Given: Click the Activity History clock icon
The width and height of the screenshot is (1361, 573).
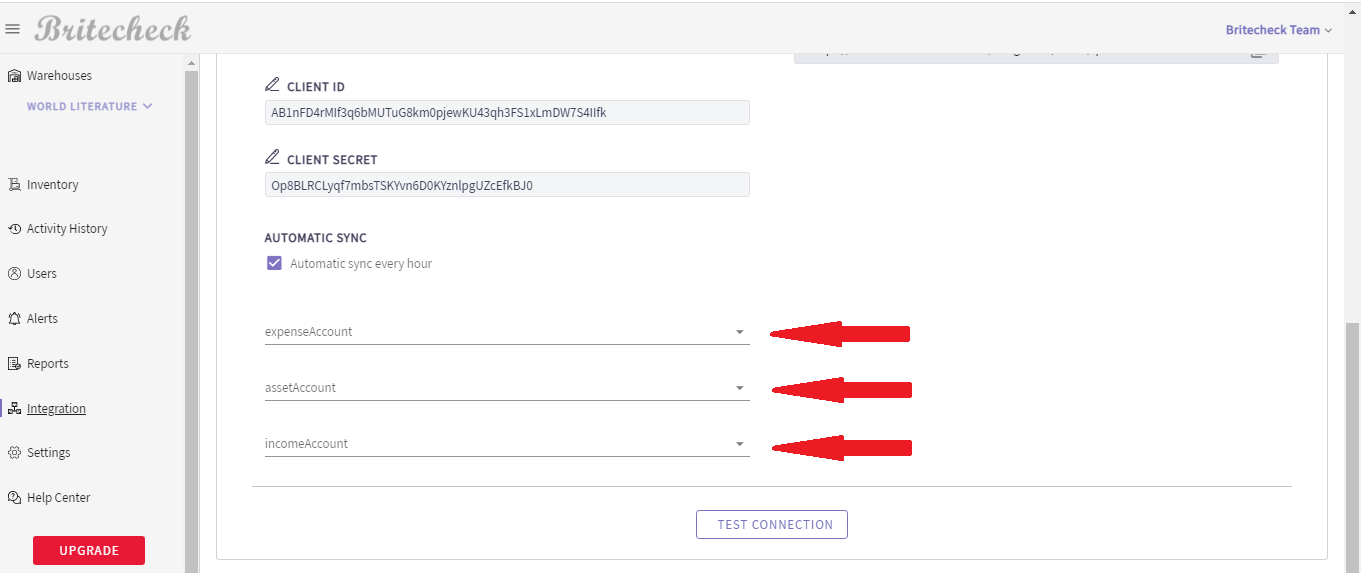Looking at the screenshot, I should [x=14, y=229].
